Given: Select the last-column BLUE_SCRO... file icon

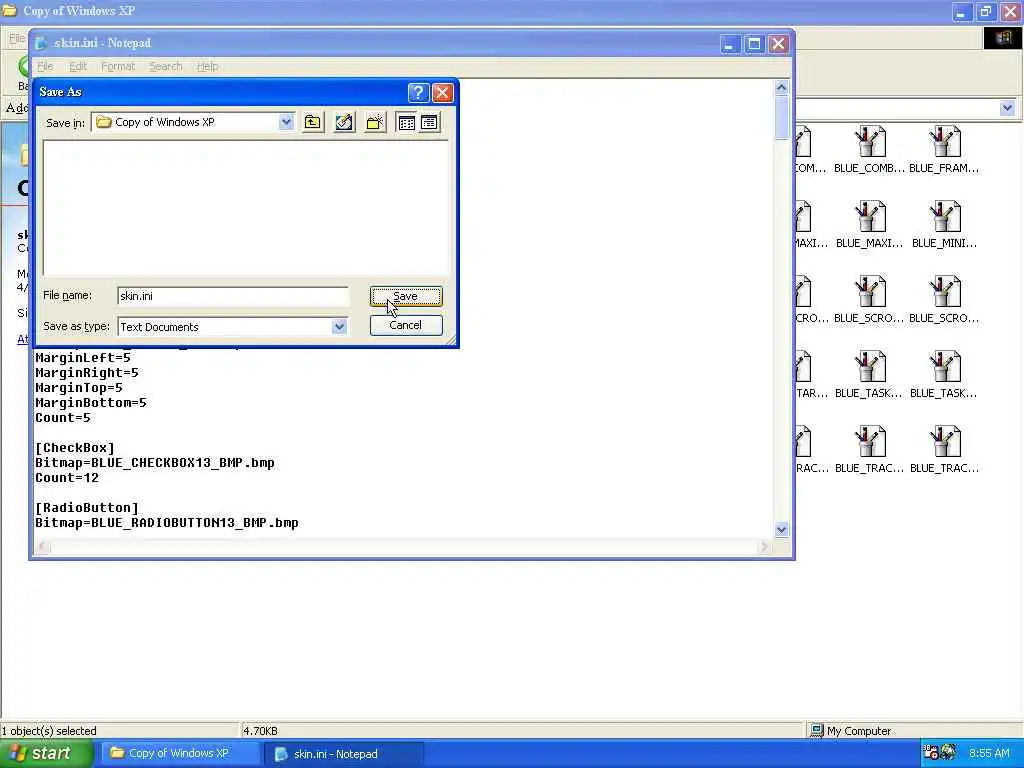Looking at the screenshot, I should tap(944, 300).
